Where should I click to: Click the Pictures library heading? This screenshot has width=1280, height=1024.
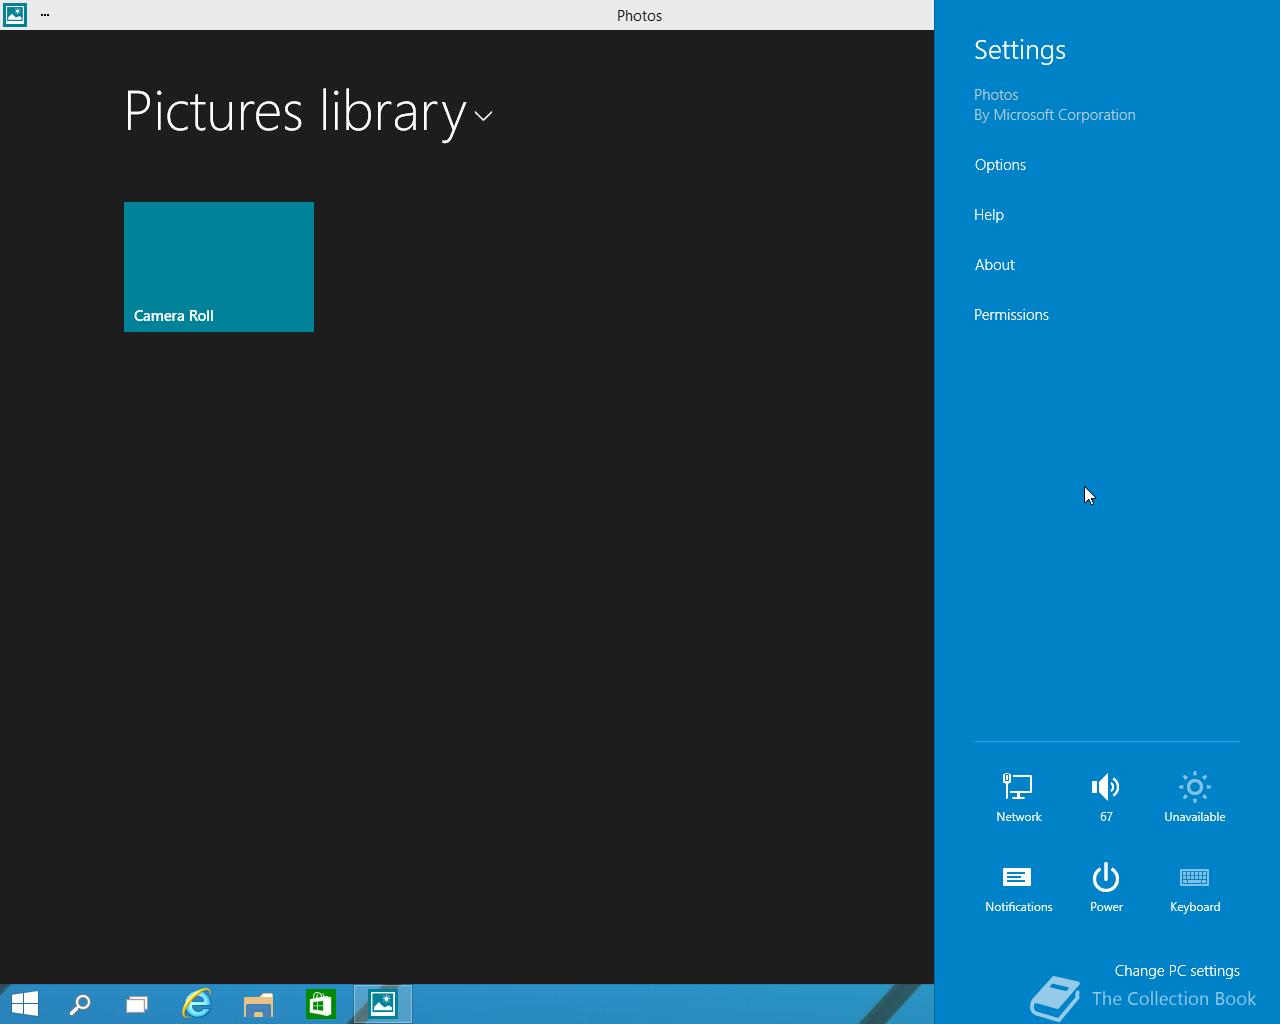[x=295, y=111]
